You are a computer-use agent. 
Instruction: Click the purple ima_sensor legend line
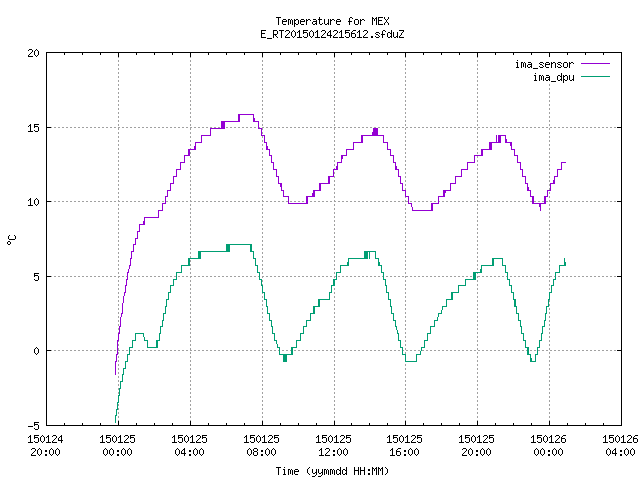pos(596,64)
